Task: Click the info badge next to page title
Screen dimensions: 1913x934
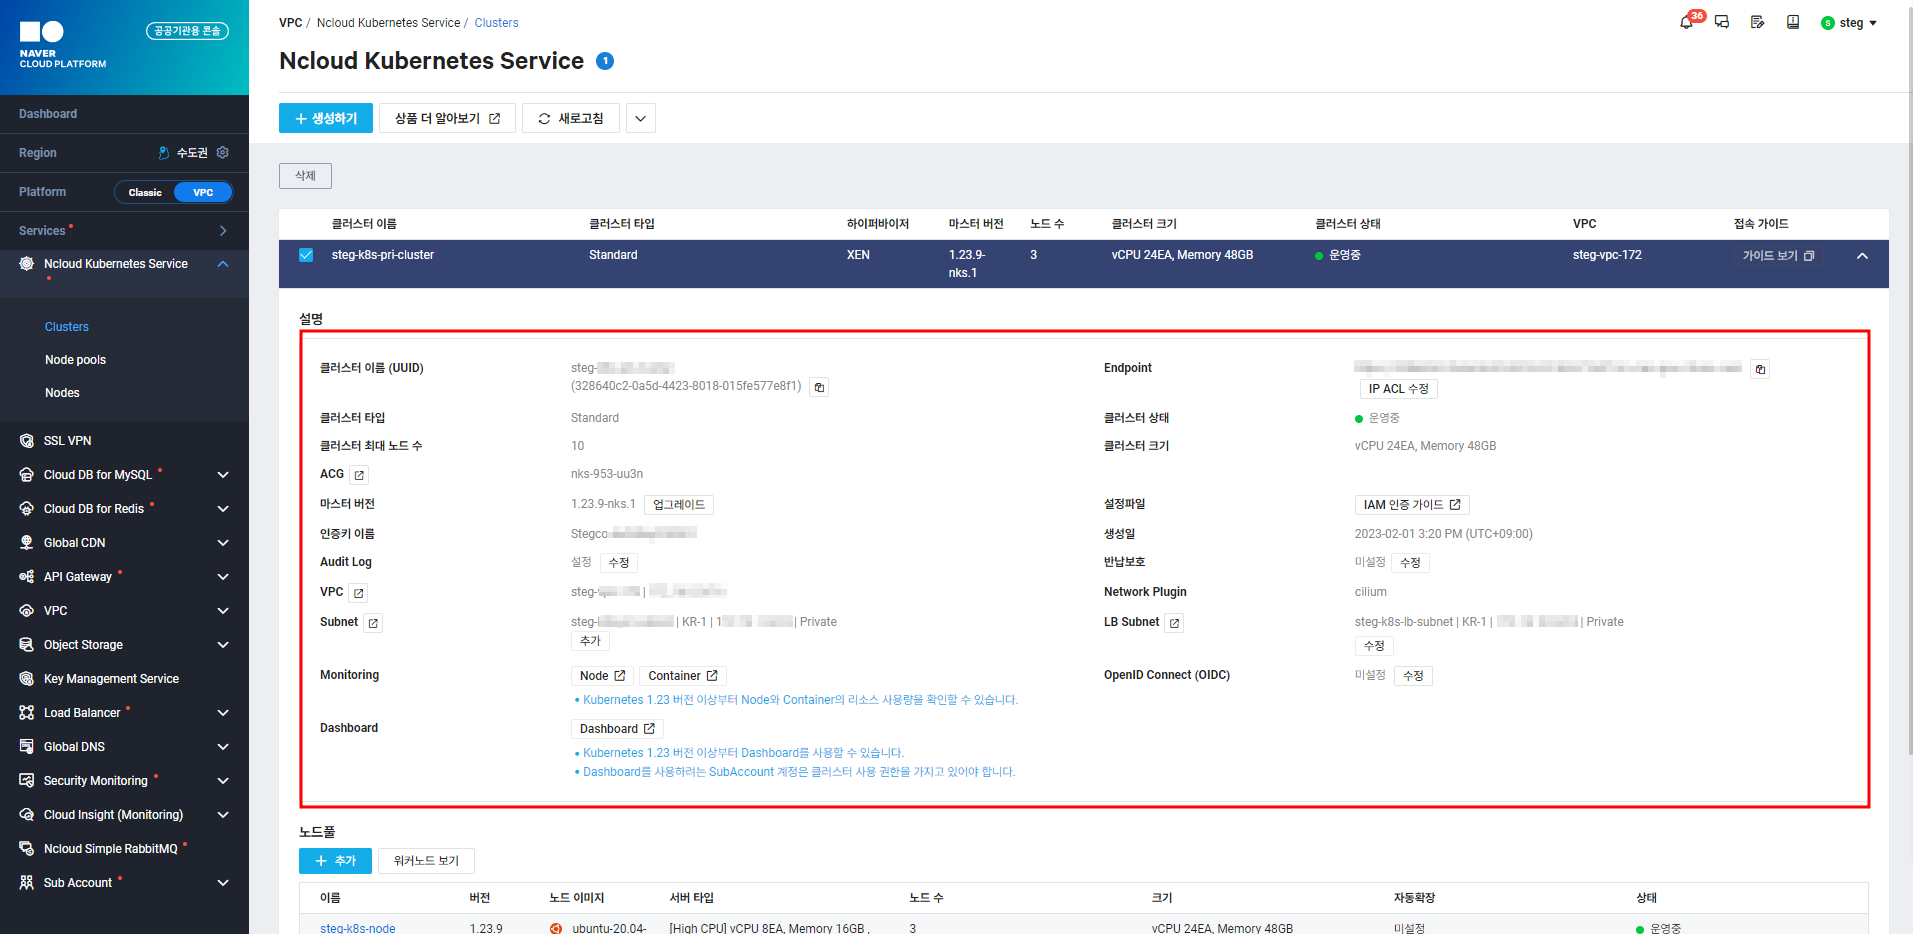Action: coord(605,61)
